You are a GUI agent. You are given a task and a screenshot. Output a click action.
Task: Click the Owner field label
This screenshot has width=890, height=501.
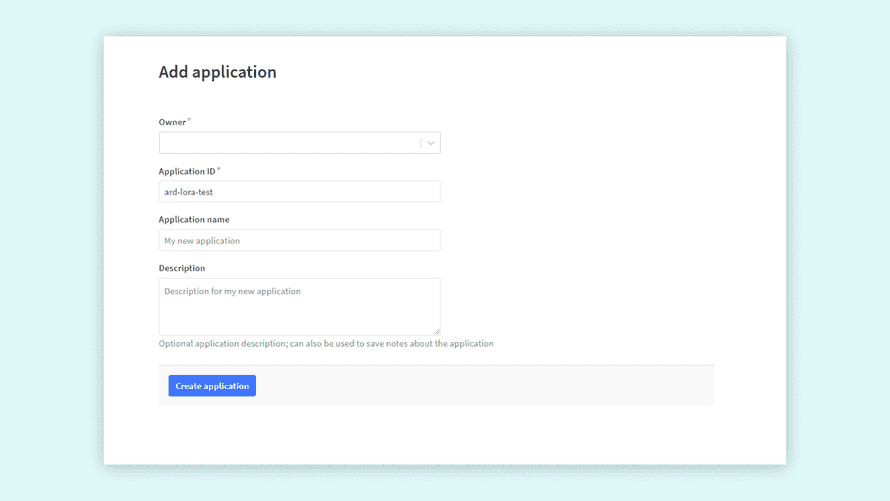[x=172, y=122]
